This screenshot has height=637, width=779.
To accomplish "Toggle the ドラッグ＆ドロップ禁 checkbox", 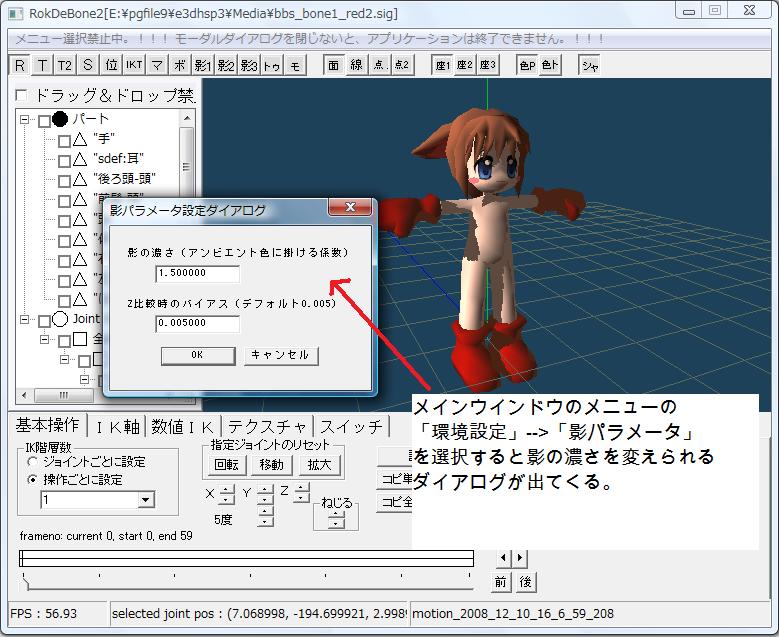I will [23, 96].
